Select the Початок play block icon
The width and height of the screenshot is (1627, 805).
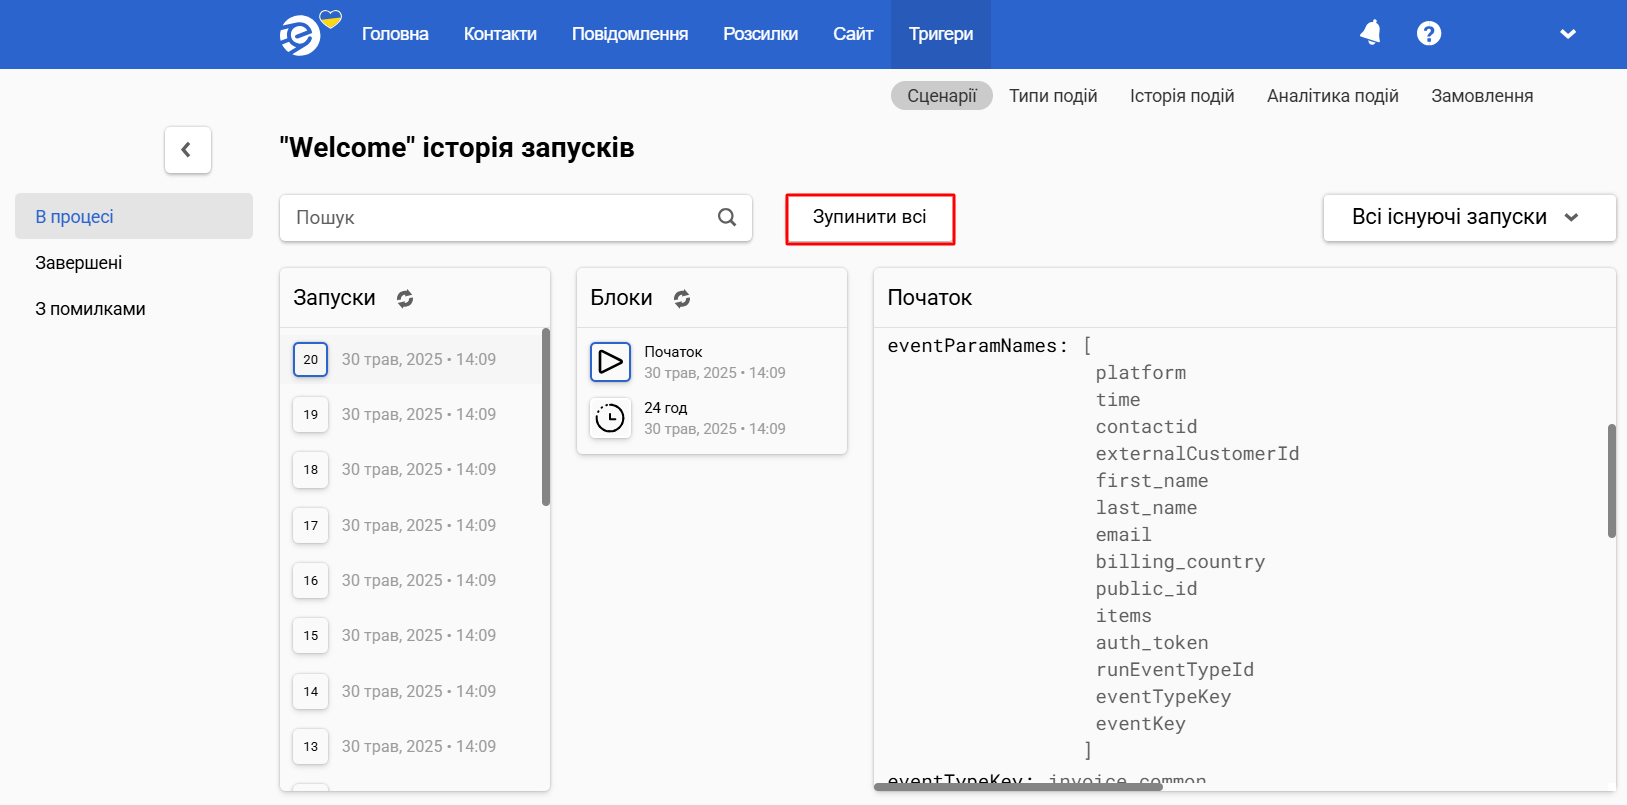(x=610, y=362)
